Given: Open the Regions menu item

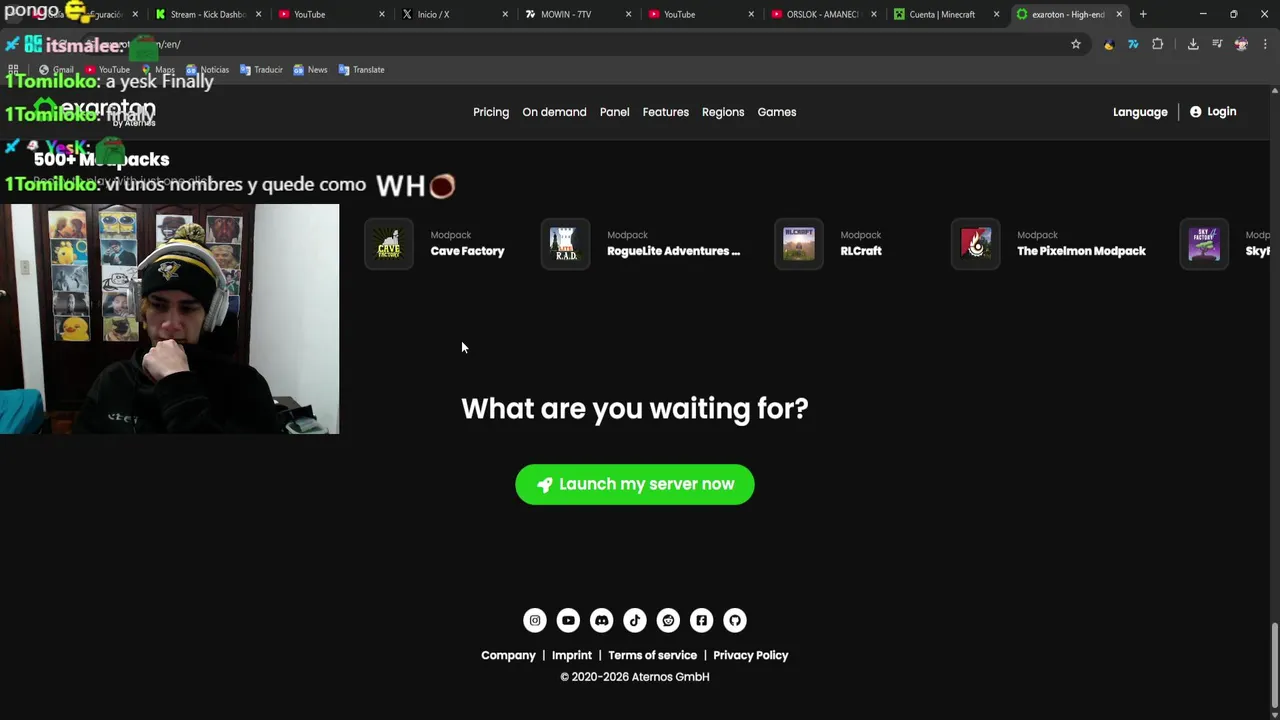Looking at the screenshot, I should pyautogui.click(x=723, y=112).
